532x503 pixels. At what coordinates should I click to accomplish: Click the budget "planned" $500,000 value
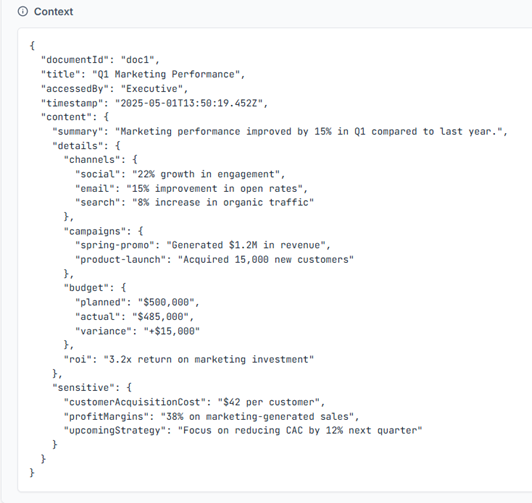(166, 302)
